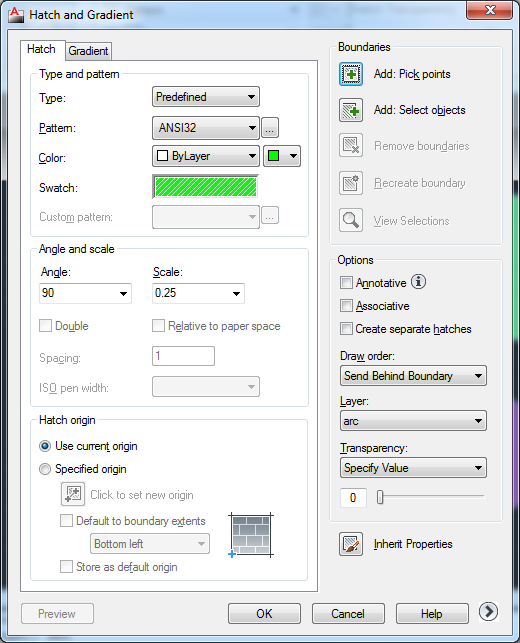Click the Recreate boundary icon
This screenshot has width=520, height=643.
(x=351, y=183)
